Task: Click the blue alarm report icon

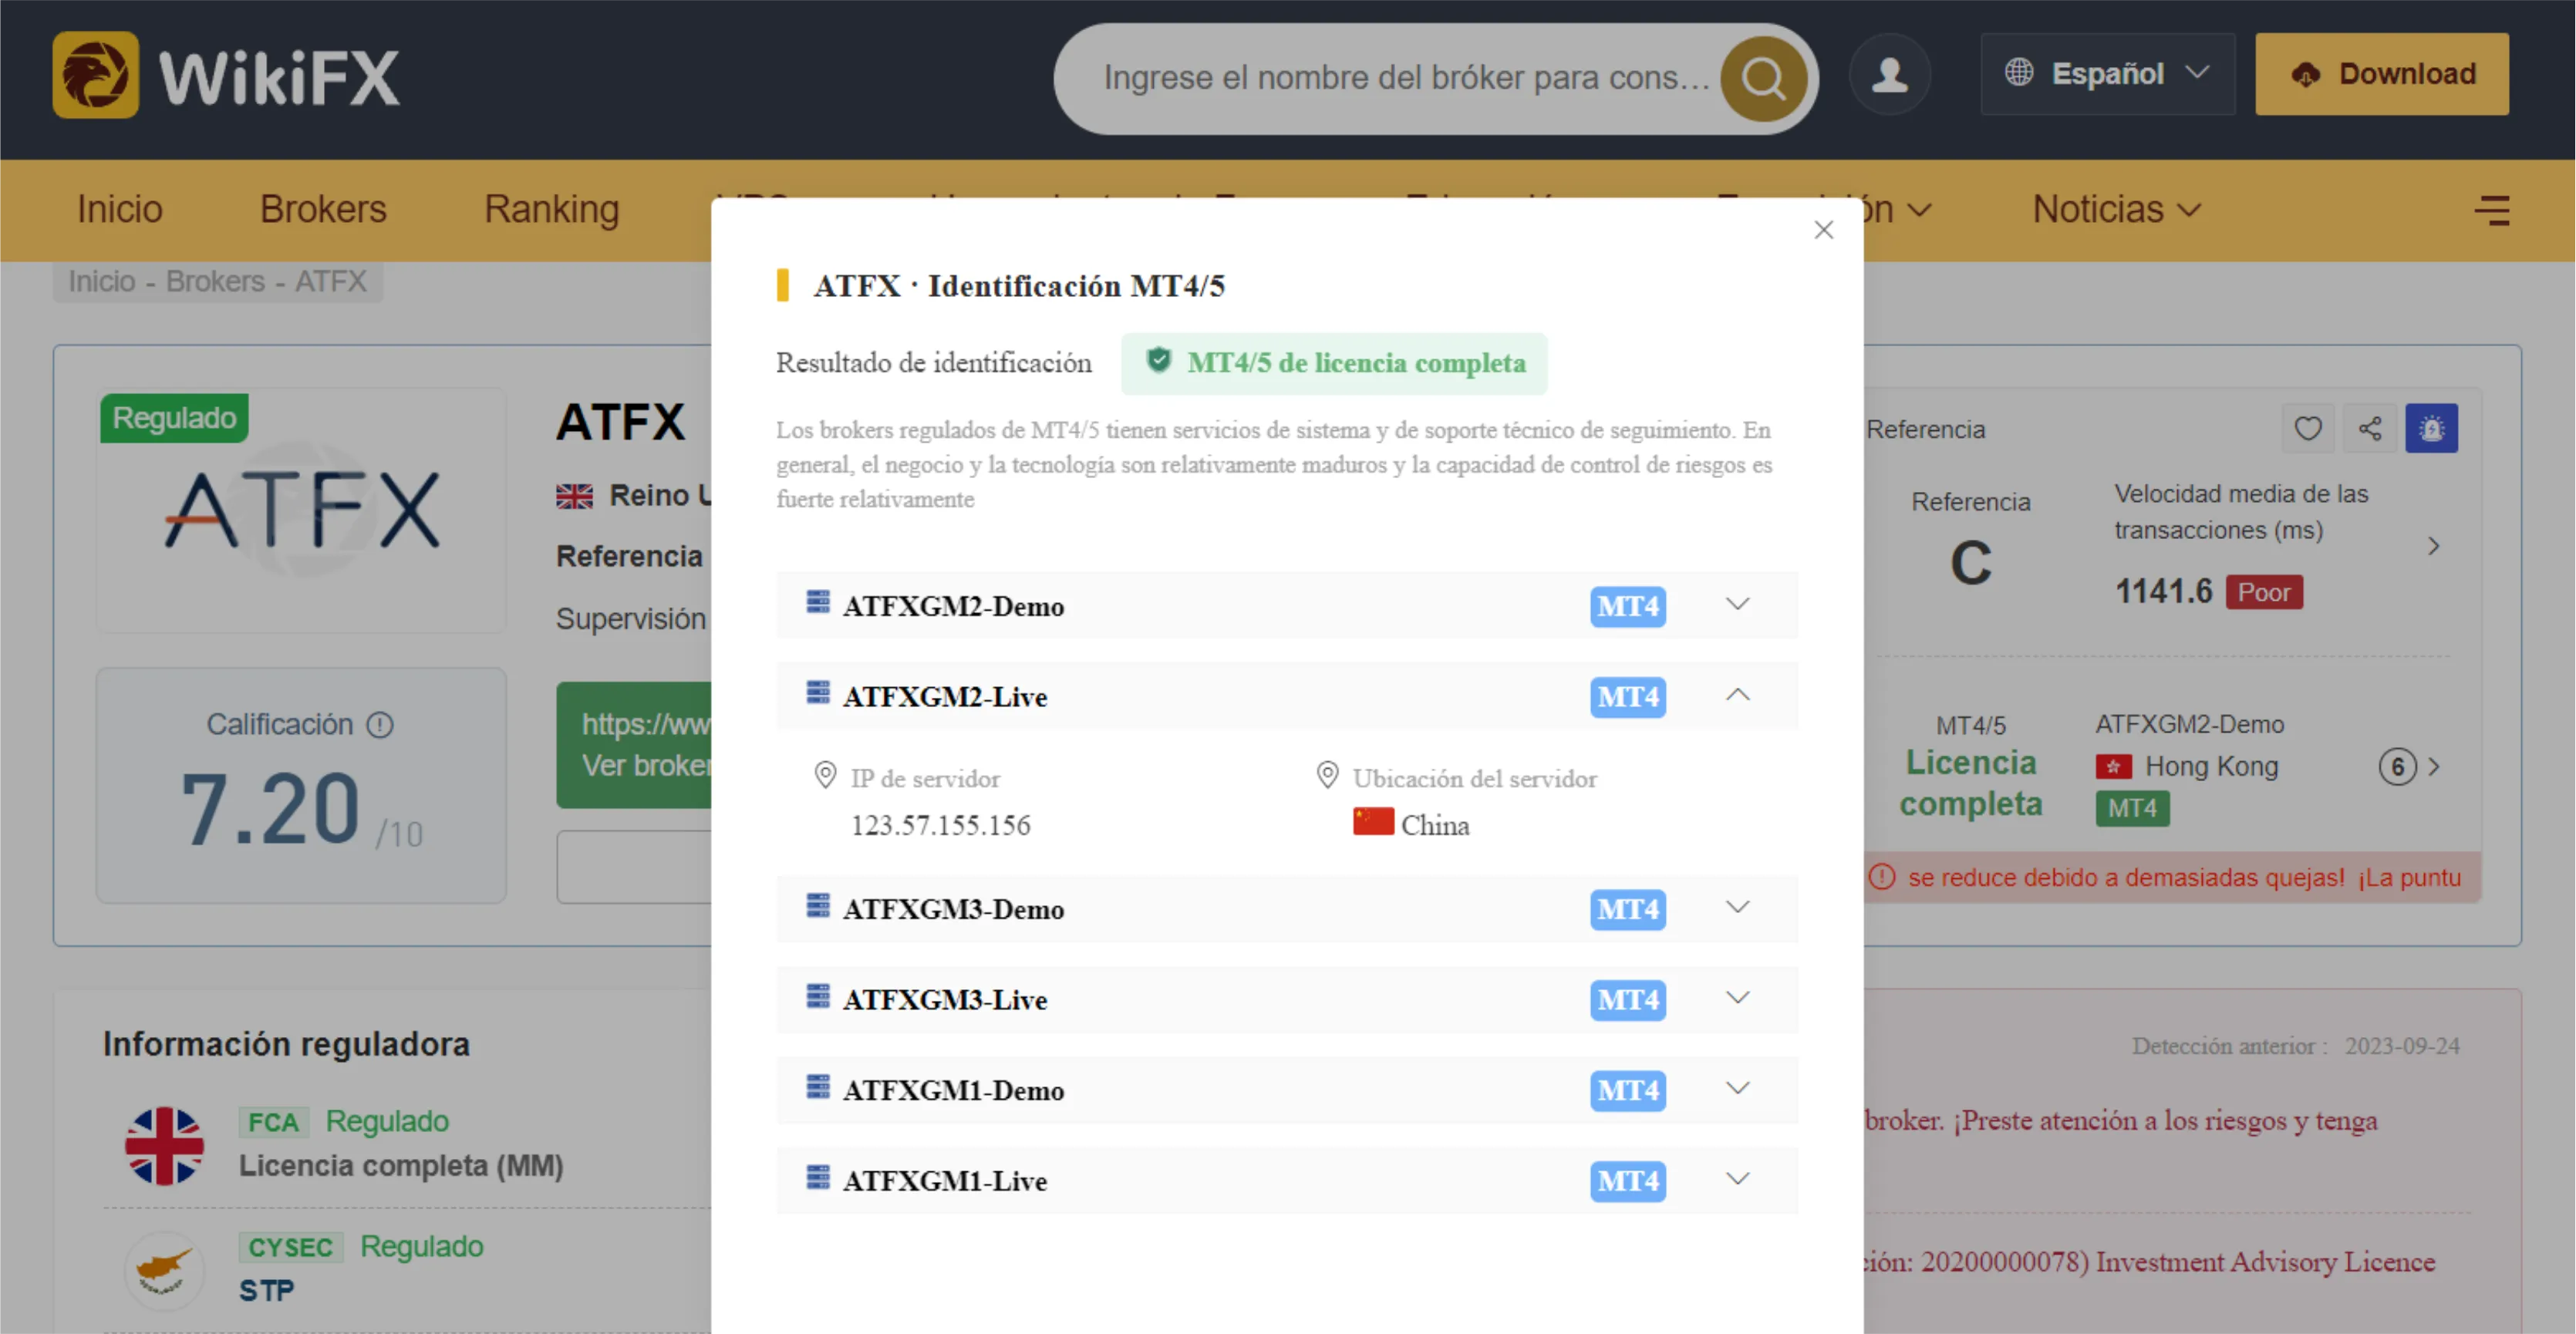Action: tap(2431, 428)
